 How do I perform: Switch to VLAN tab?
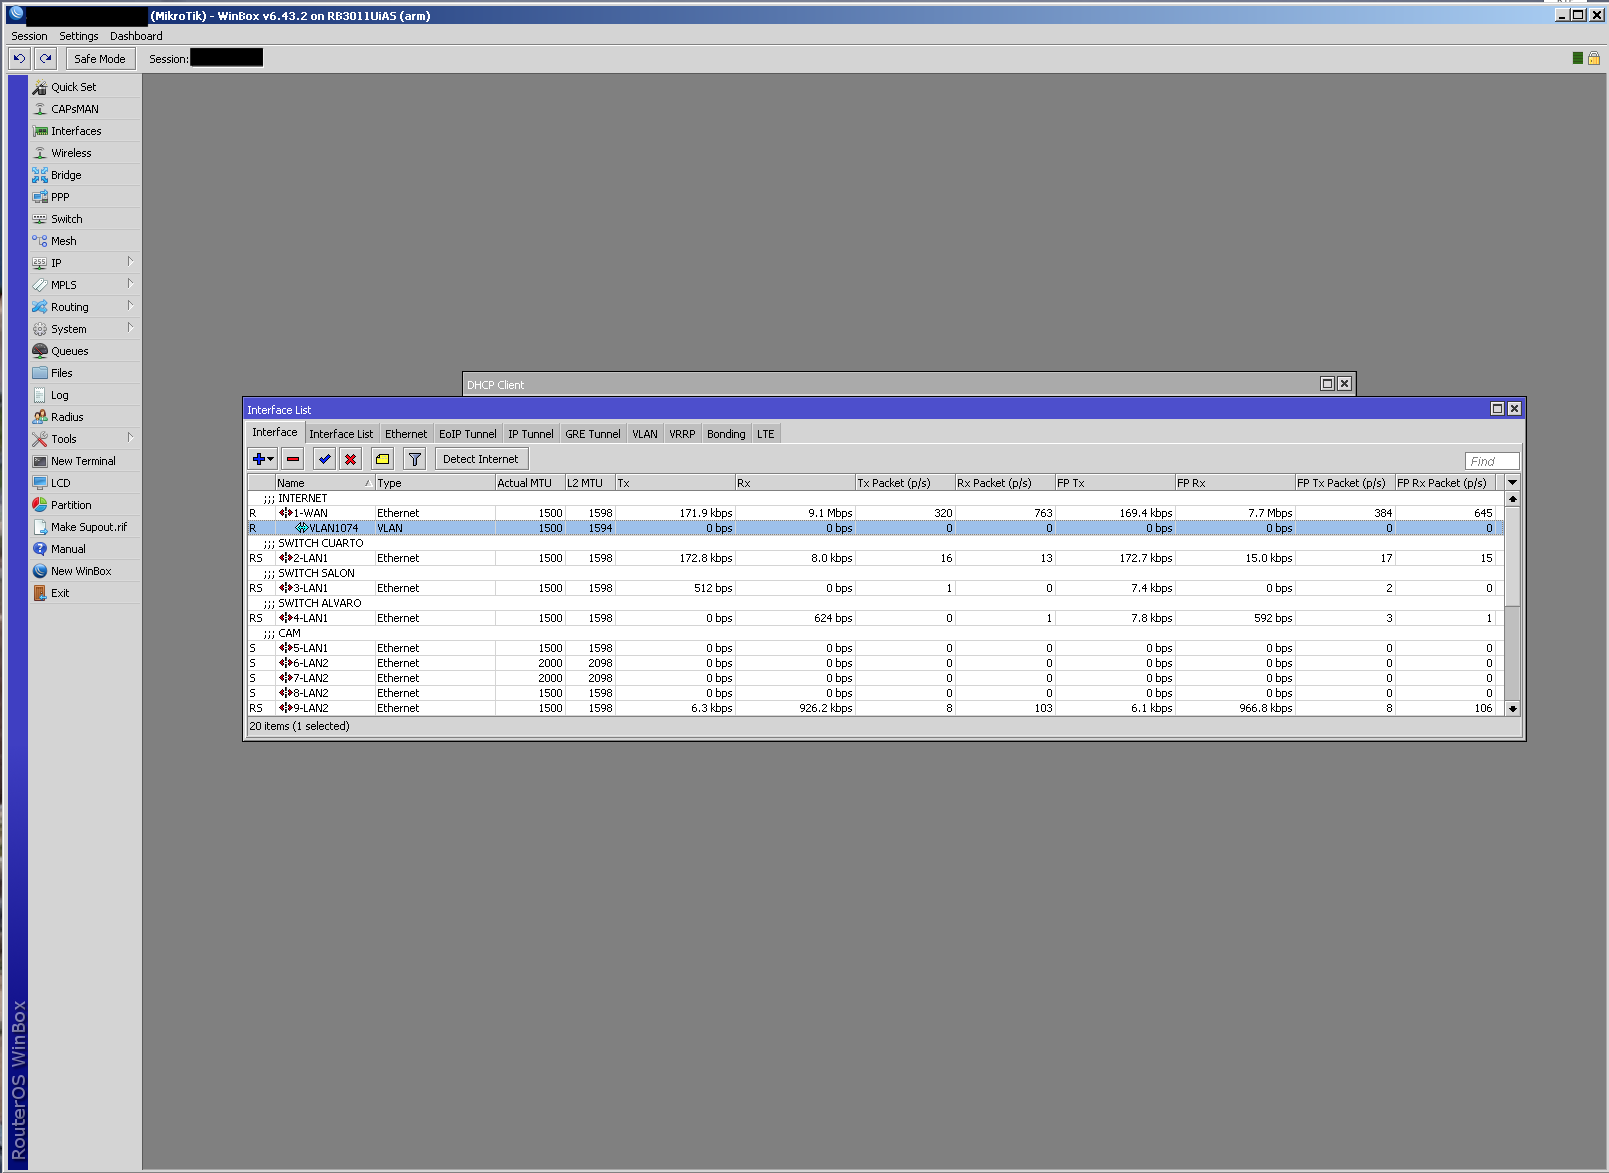pyautogui.click(x=645, y=434)
